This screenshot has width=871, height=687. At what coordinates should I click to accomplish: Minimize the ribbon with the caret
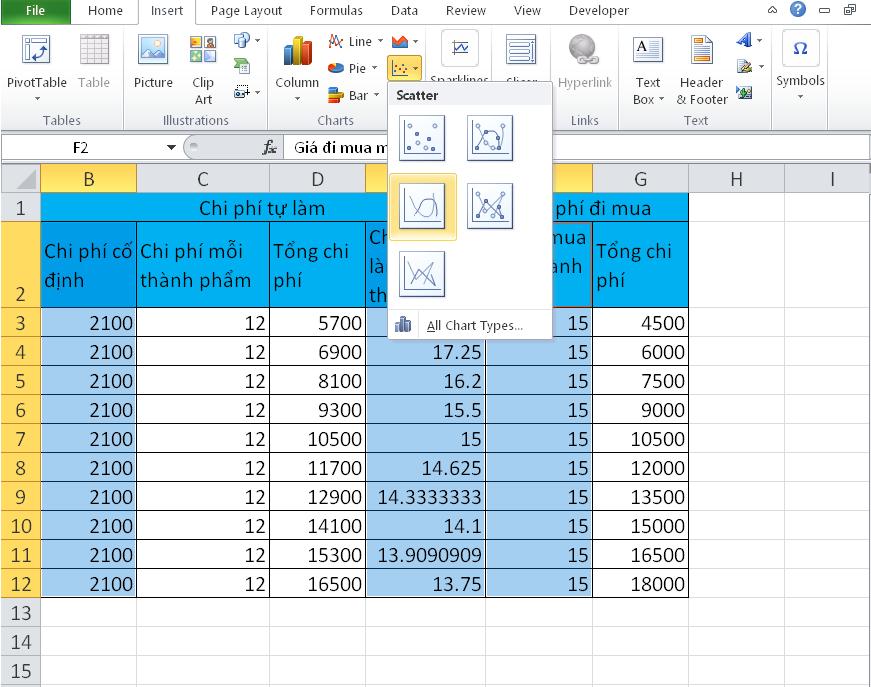pyautogui.click(x=772, y=10)
